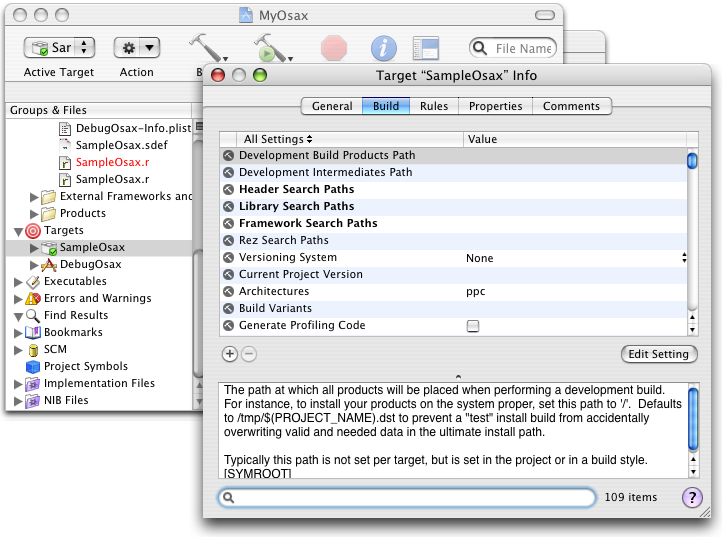This screenshot has width=722, height=537.
Task: Expand the SampleOsax target
Action: [x=34, y=248]
